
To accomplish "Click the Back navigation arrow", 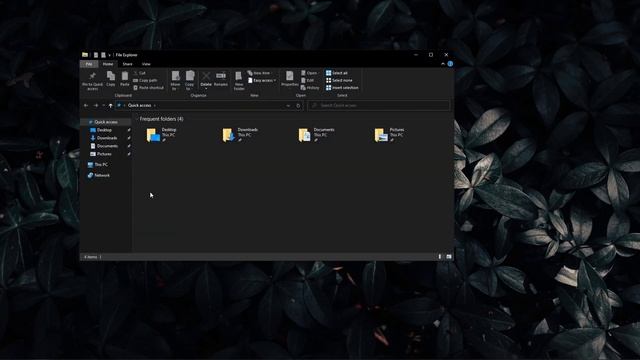I will [86, 105].
